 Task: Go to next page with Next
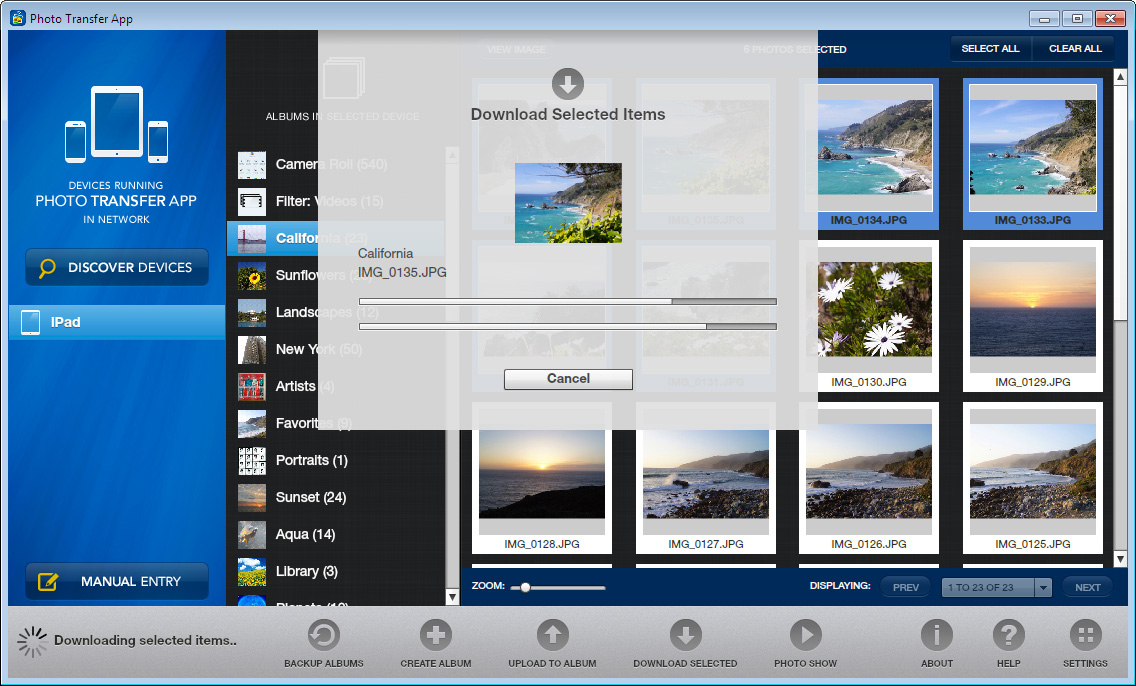click(1087, 587)
